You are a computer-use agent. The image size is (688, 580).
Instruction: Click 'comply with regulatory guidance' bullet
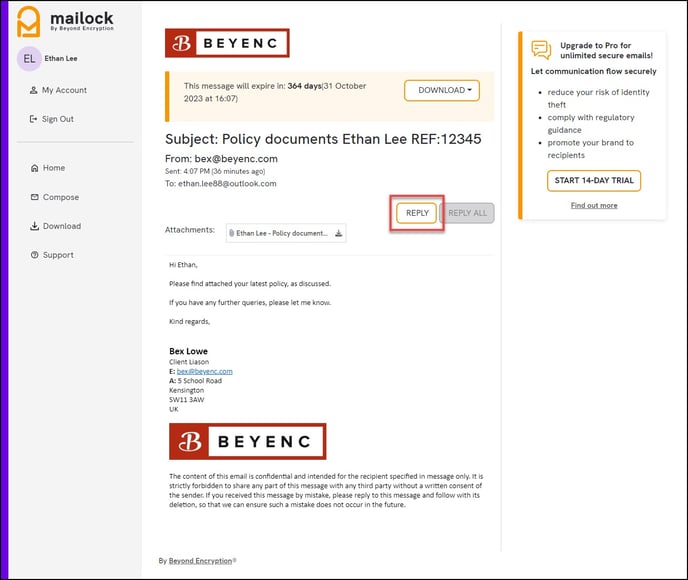(x=591, y=124)
